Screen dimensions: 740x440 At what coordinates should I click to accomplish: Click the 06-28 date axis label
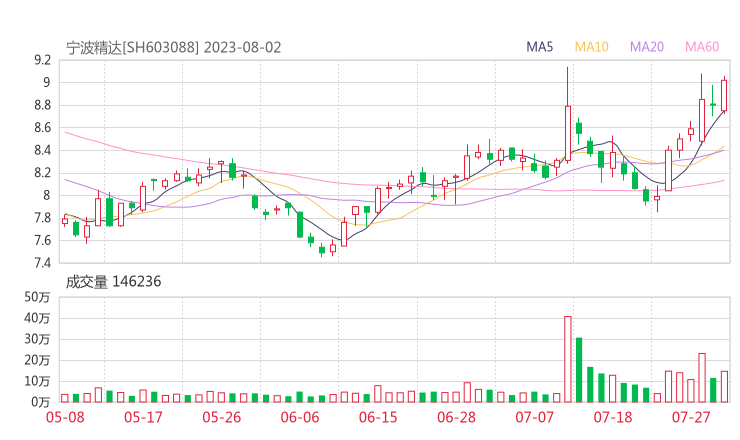point(456,417)
